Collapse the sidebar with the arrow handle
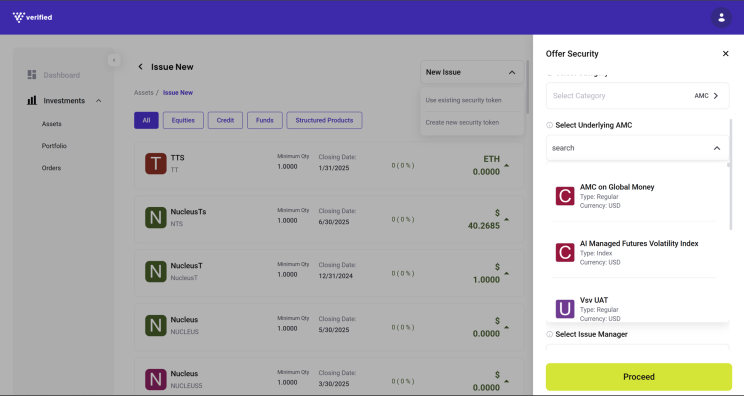Screen dimensions: 744x396 [x=114, y=60]
